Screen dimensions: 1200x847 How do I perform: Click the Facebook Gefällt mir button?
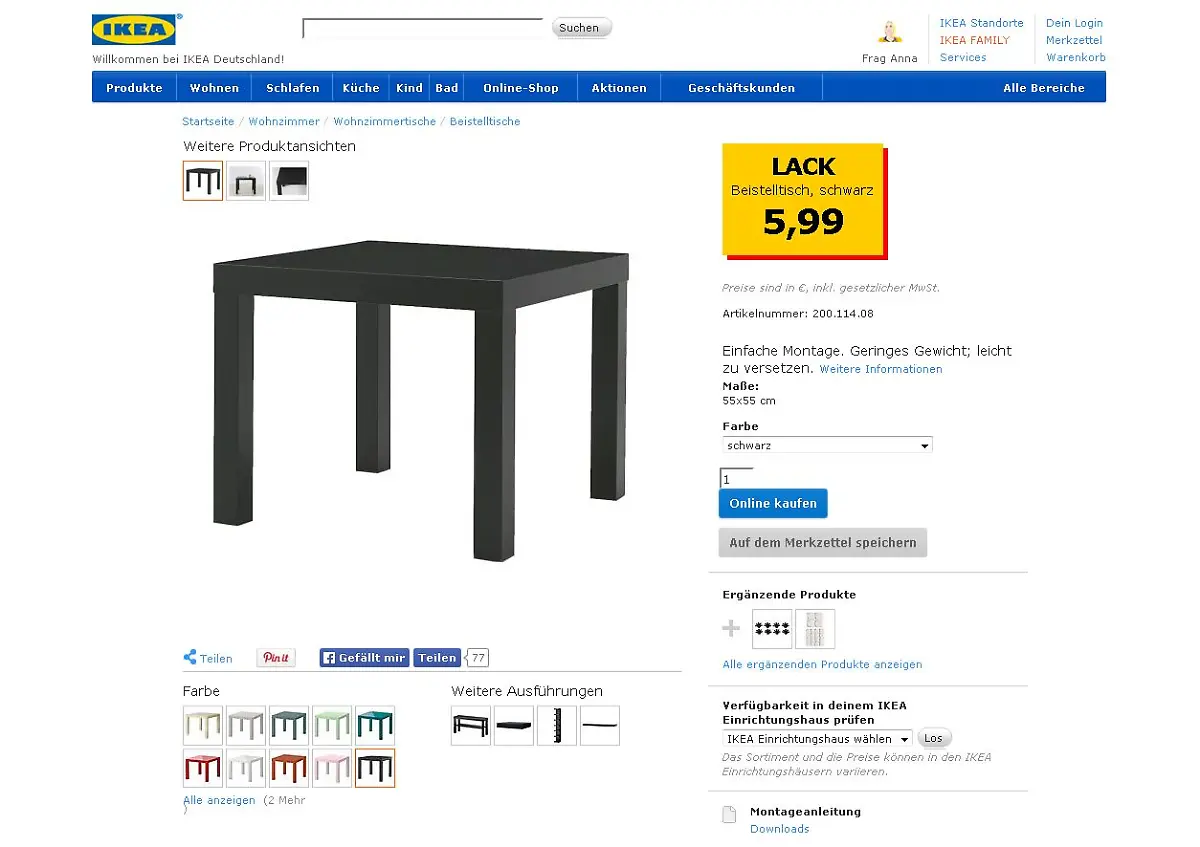(x=364, y=658)
